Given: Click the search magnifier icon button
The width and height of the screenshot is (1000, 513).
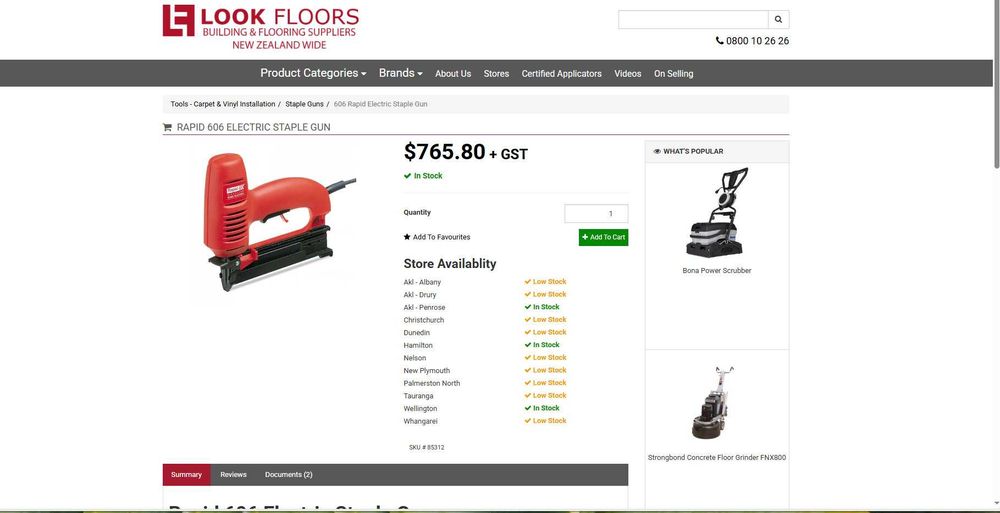Looking at the screenshot, I should 778,20.
